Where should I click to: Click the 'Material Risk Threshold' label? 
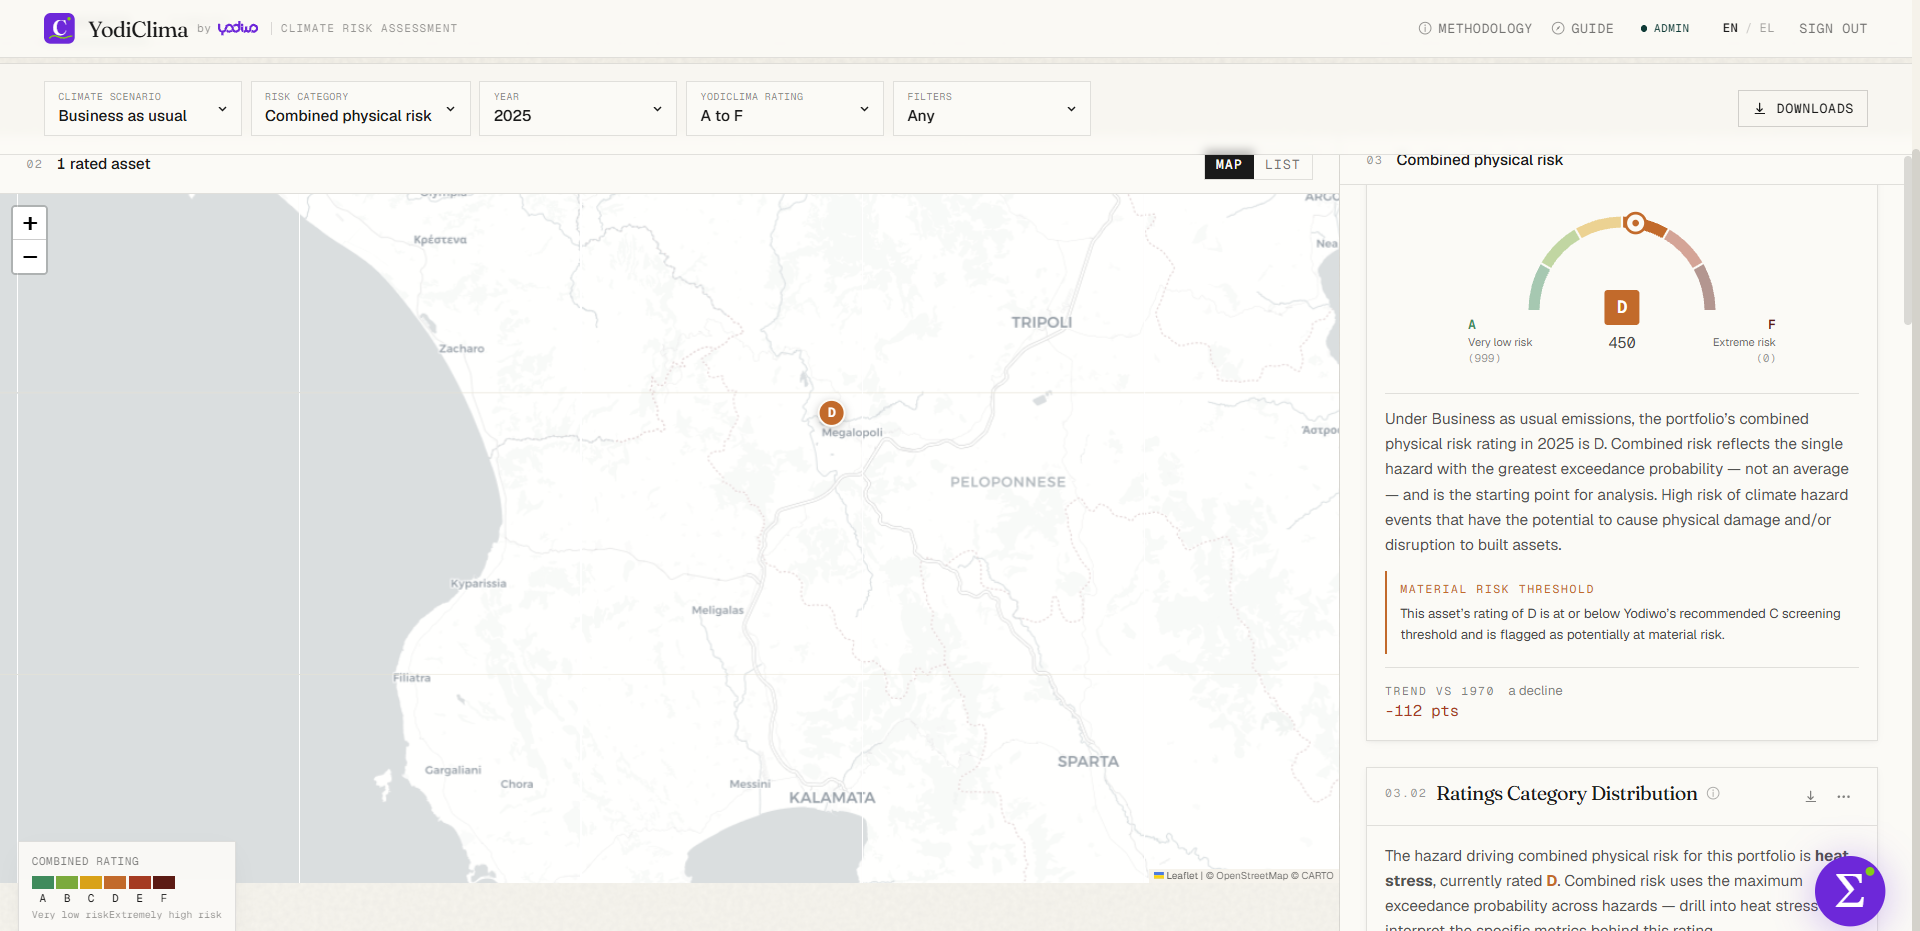1497,590
